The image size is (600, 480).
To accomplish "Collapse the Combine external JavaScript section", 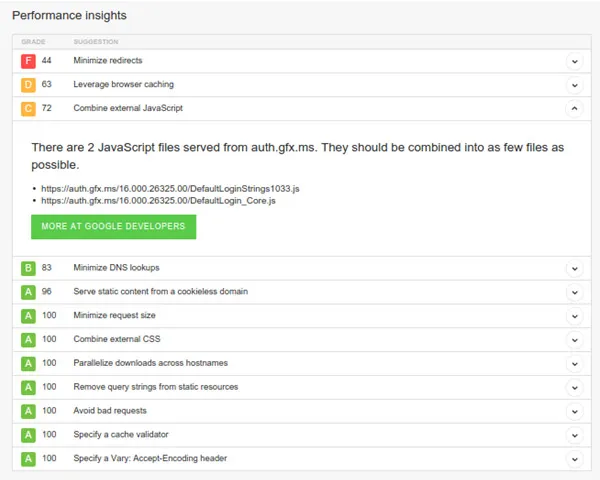I will tap(574, 108).
